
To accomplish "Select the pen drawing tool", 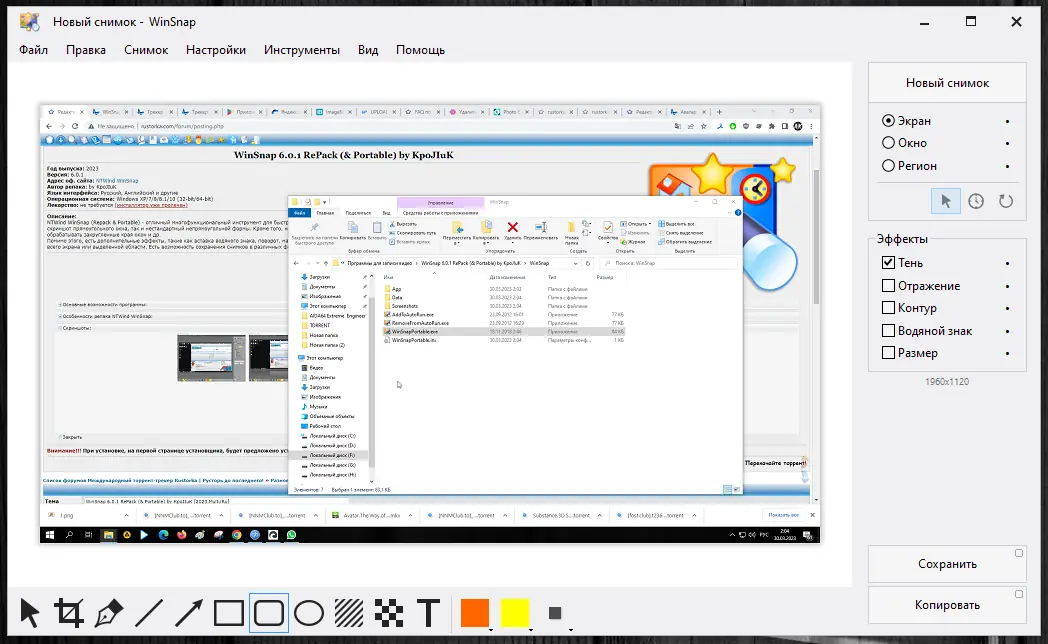I will pos(108,613).
